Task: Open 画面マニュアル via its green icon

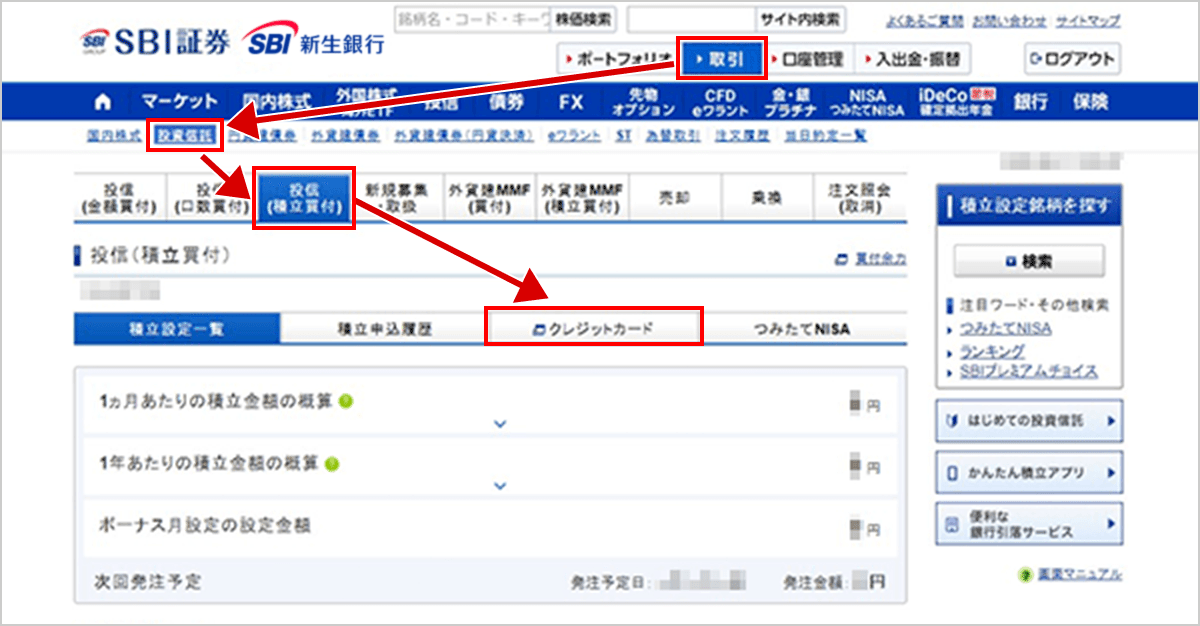Action: pyautogui.click(x=1024, y=573)
